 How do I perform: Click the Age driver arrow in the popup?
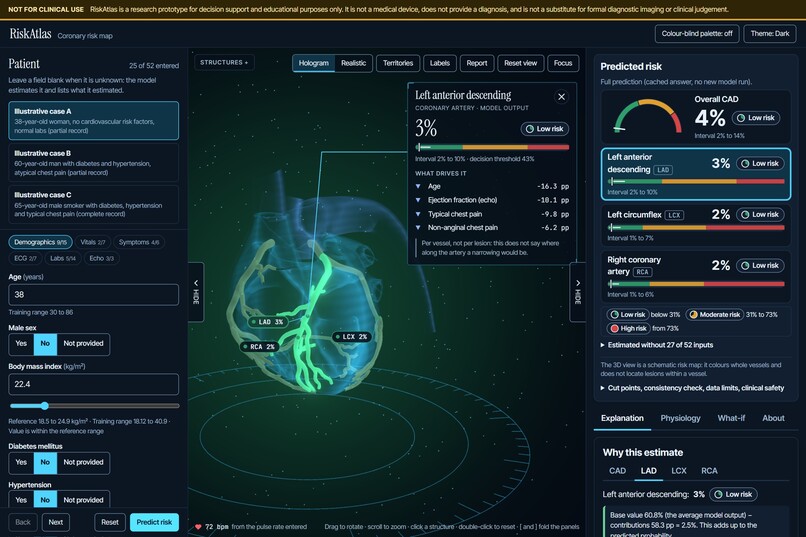(418, 187)
